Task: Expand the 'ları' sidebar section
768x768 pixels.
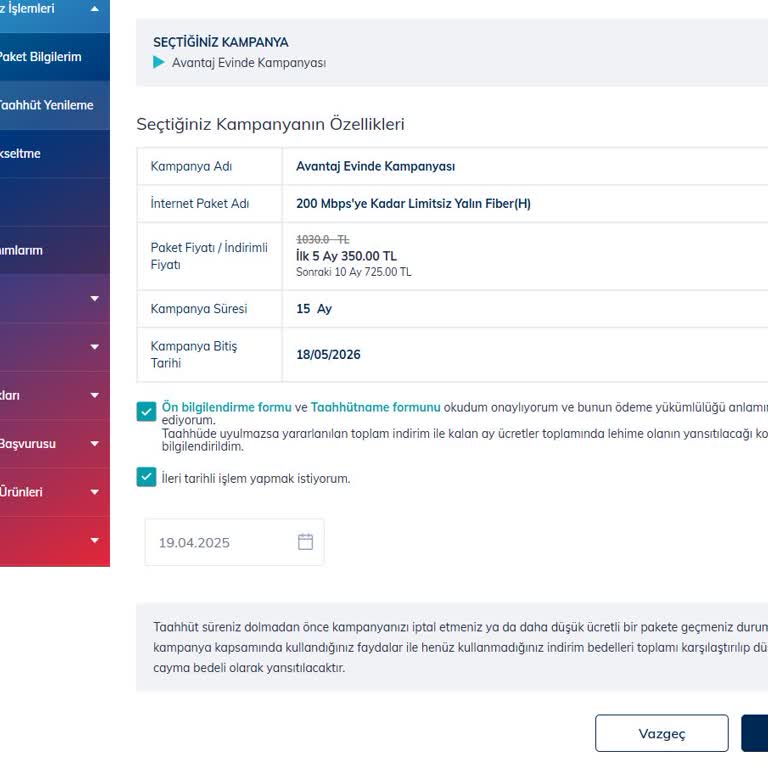Action: 95,395
